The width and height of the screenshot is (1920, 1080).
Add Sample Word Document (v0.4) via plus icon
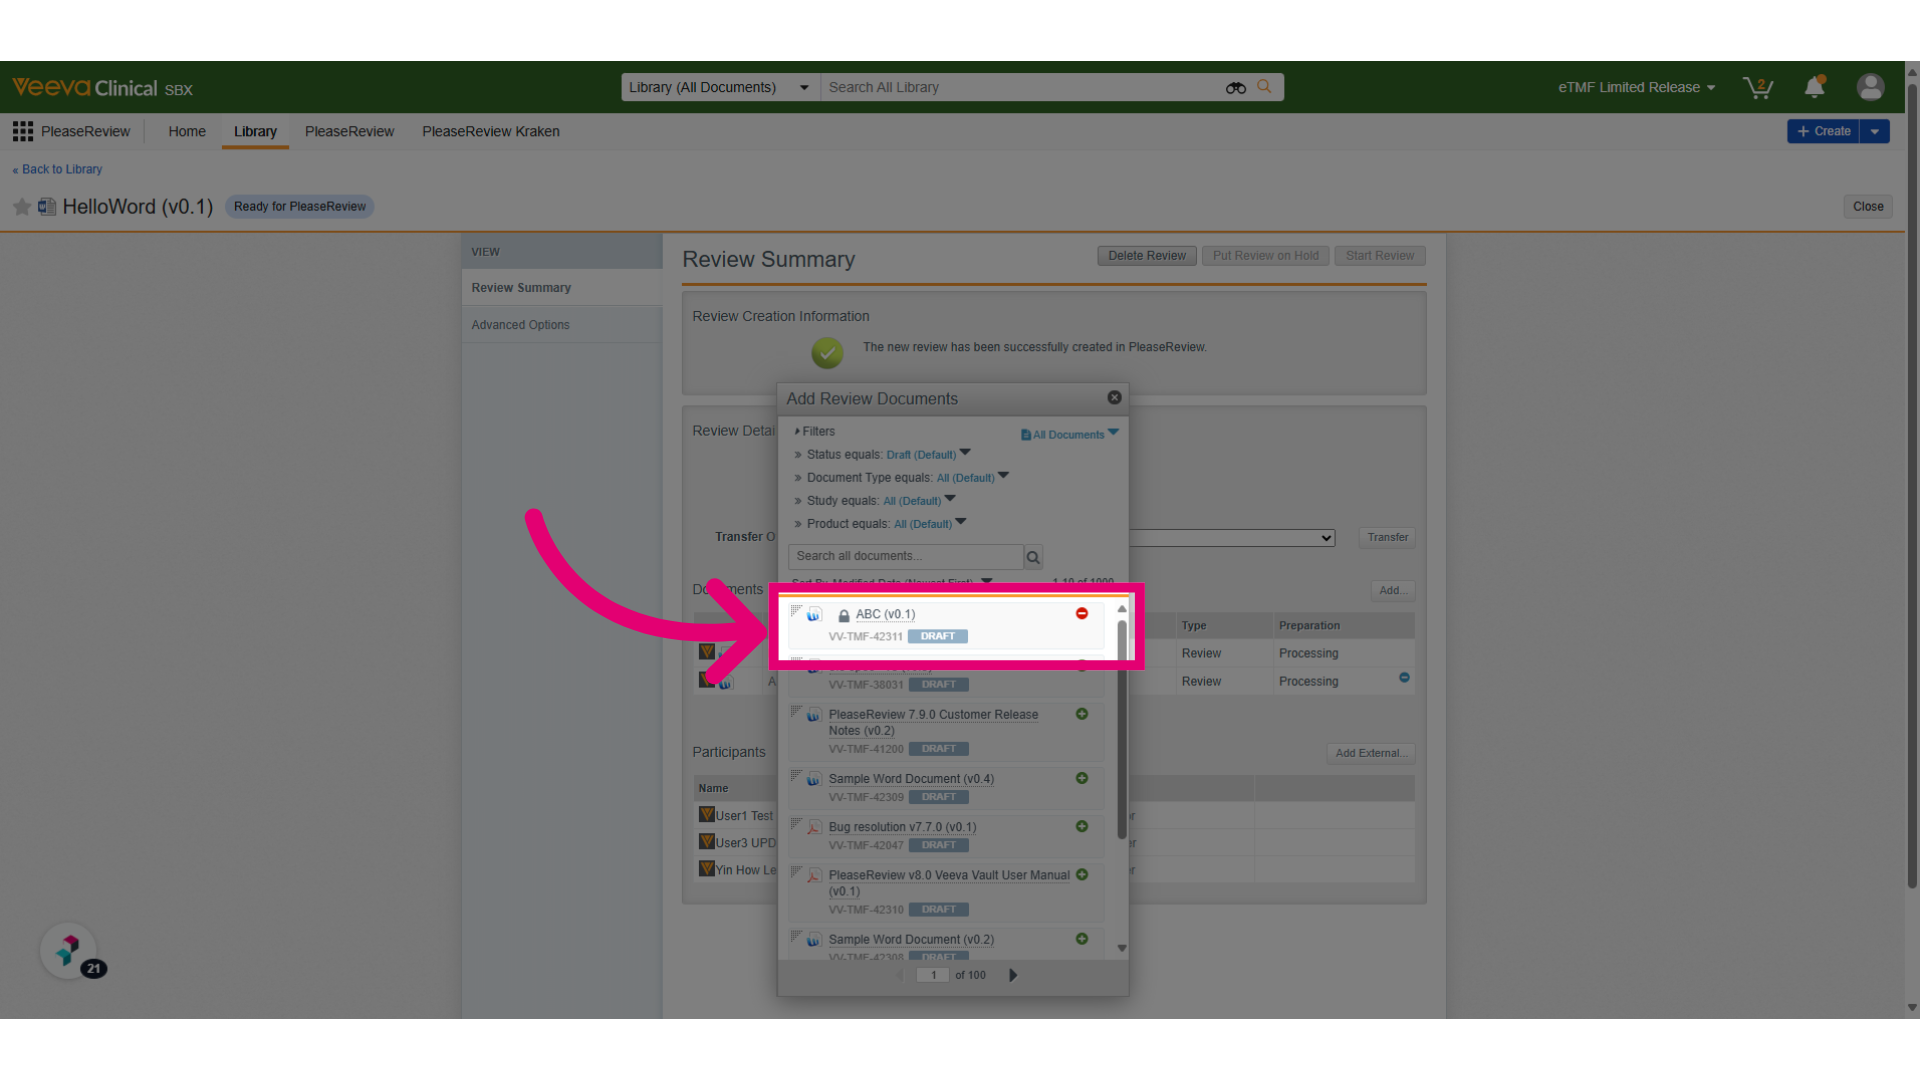(x=1081, y=778)
